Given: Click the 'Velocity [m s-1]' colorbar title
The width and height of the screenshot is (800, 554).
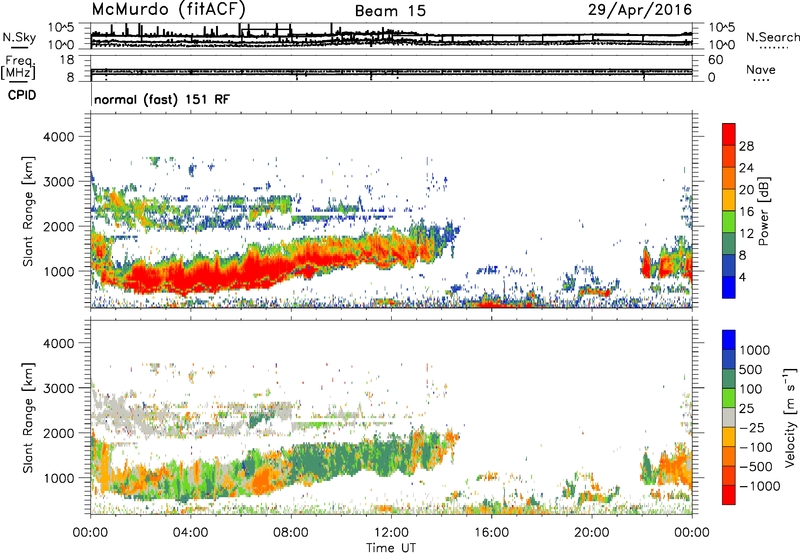Looking at the screenshot, I should [790, 417].
